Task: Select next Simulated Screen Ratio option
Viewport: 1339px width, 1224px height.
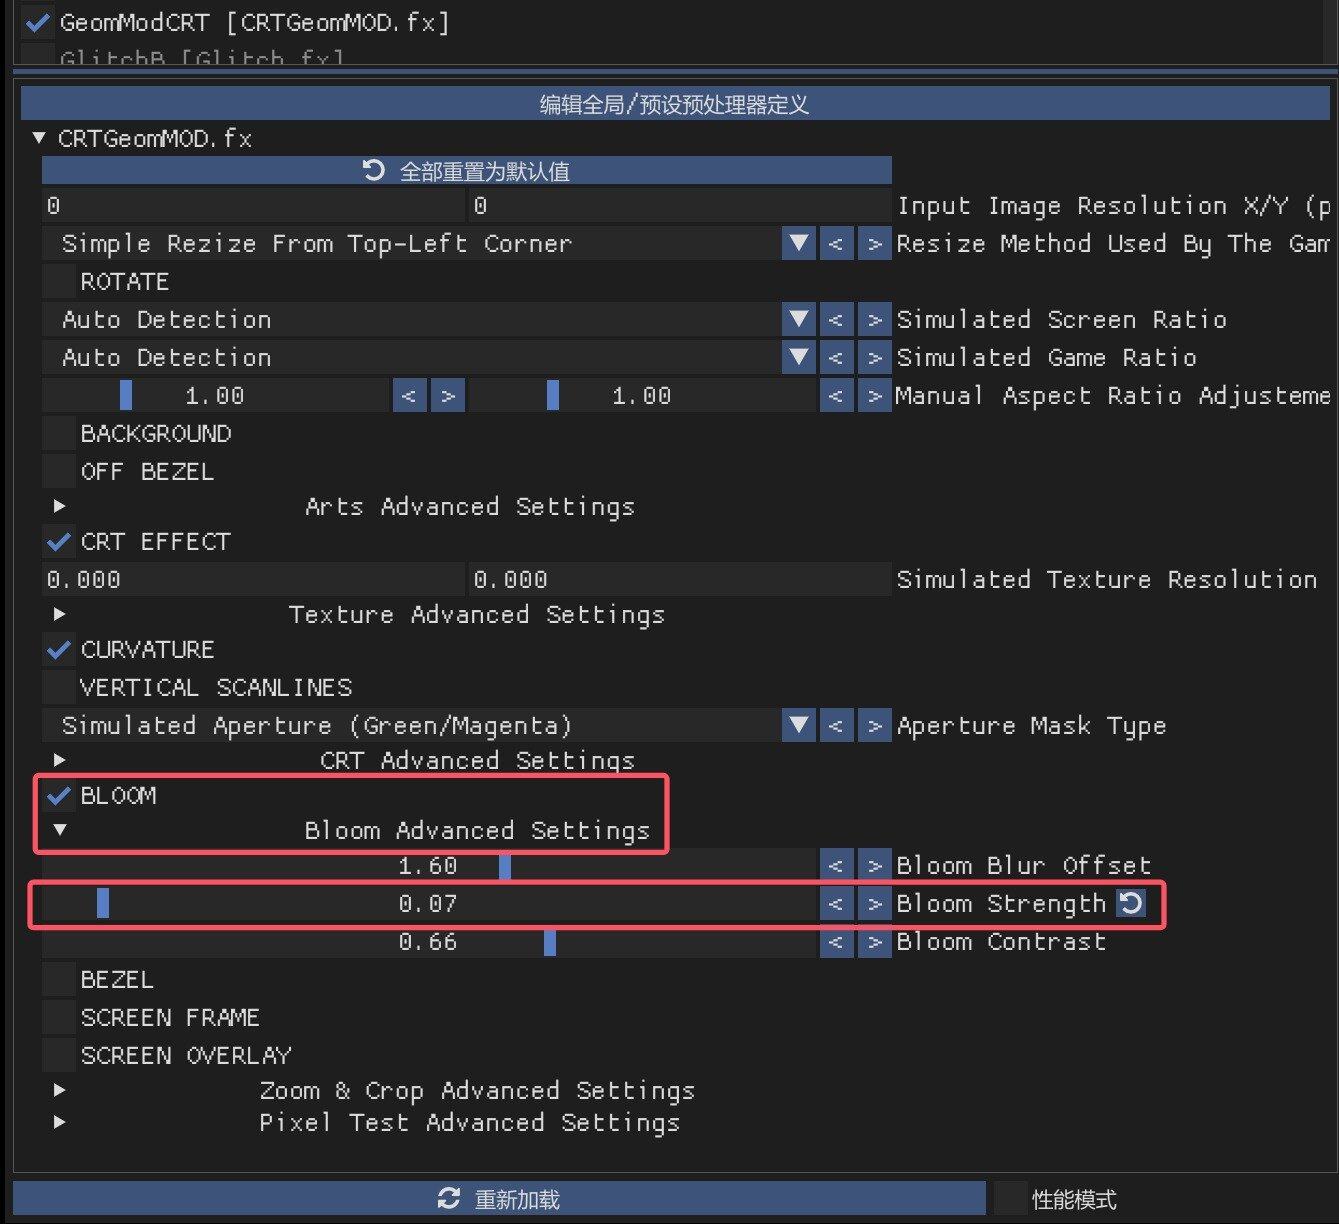Action: 875,320
